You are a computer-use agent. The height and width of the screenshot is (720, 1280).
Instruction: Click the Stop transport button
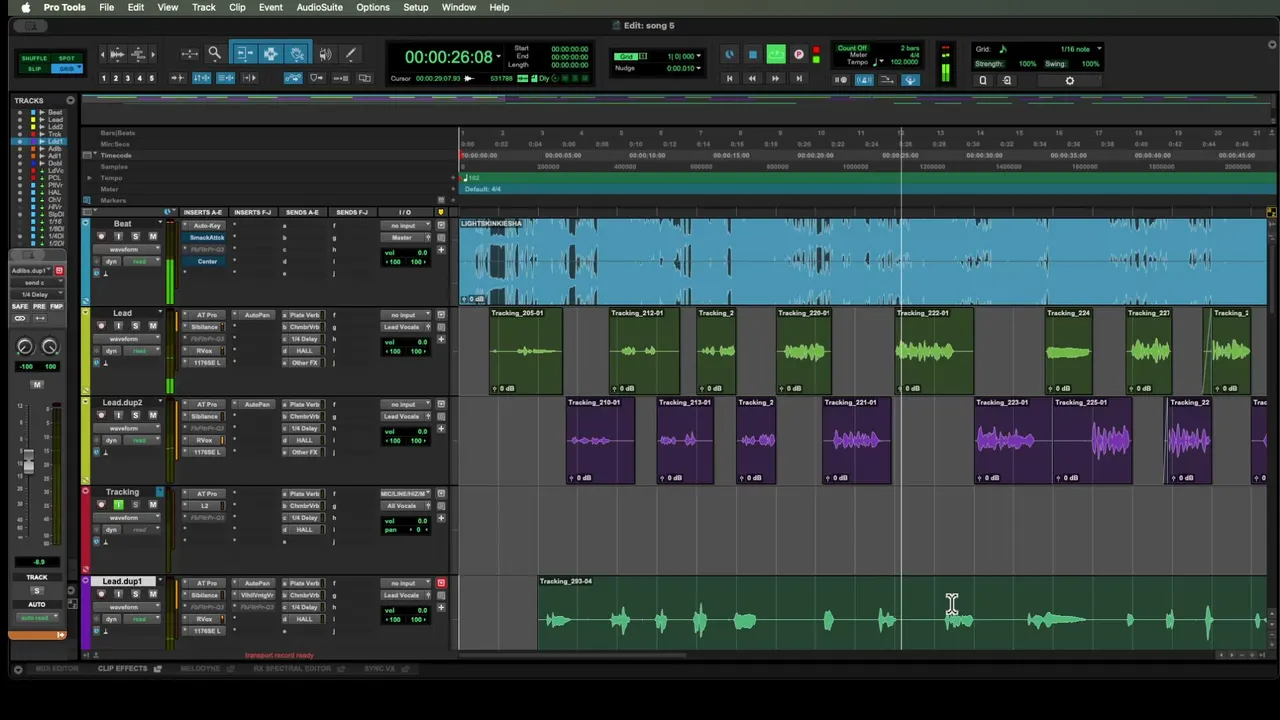pyautogui.click(x=753, y=55)
